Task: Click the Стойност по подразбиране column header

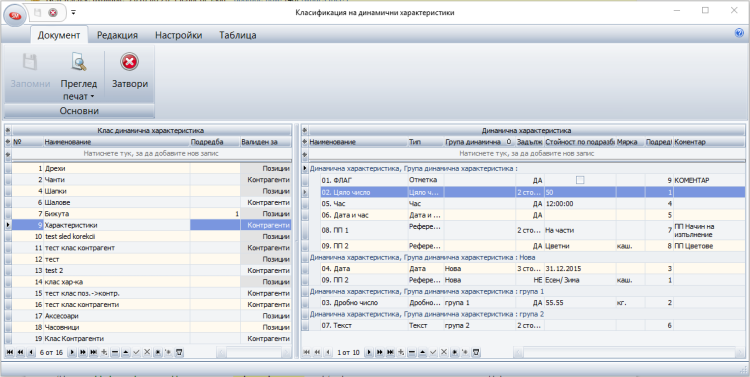Action: (x=580, y=142)
